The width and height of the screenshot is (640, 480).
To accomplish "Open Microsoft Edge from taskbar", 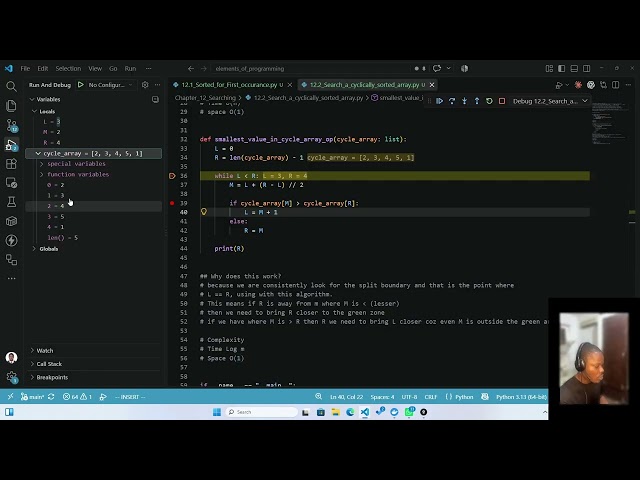I will 350,412.
